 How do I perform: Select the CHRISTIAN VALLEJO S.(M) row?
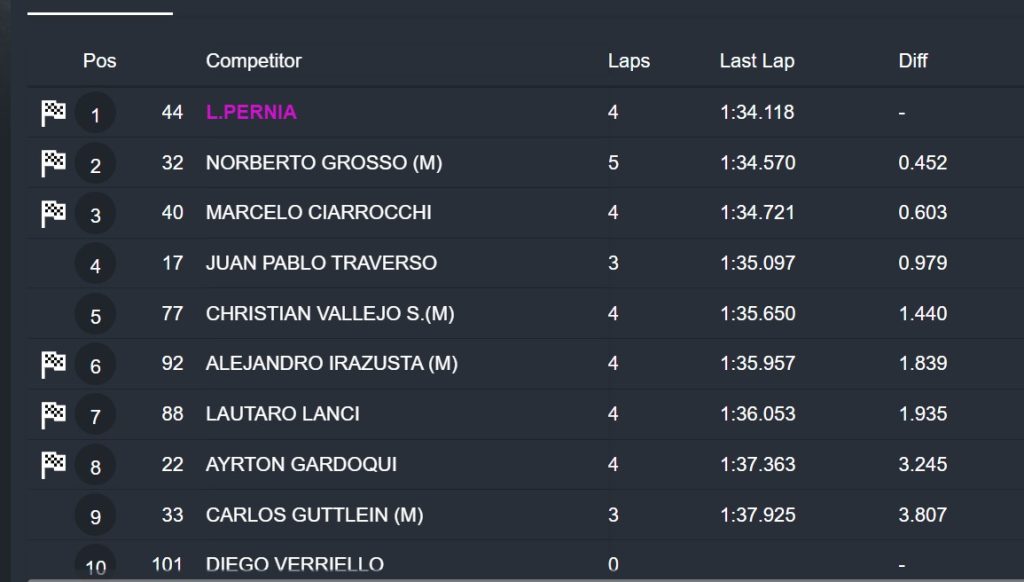point(330,314)
